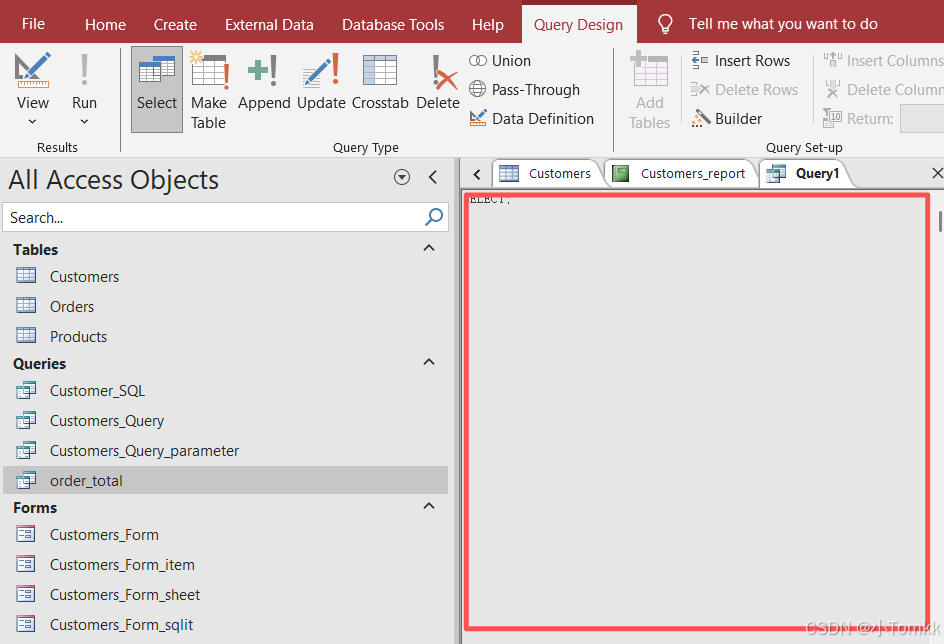This screenshot has height=644, width=944.
Task: Click the Return value box
Action: [x=922, y=119]
